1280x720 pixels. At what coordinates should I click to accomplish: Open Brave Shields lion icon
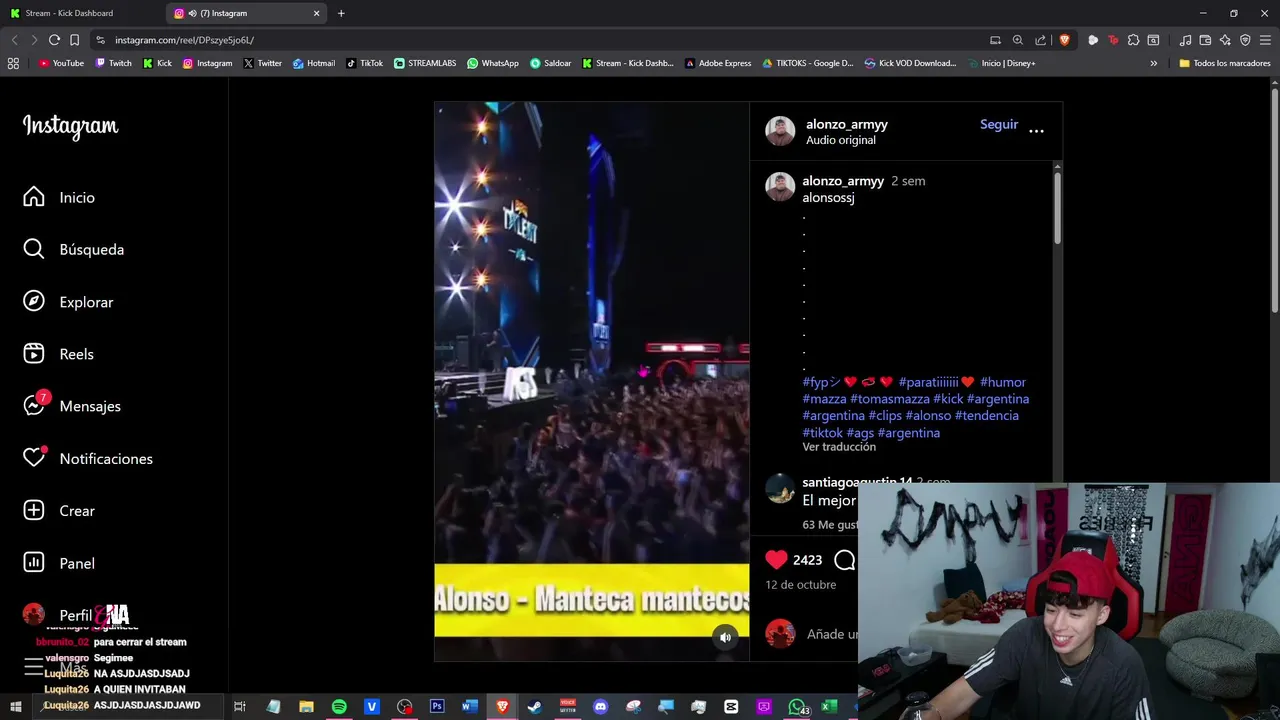(x=1064, y=40)
